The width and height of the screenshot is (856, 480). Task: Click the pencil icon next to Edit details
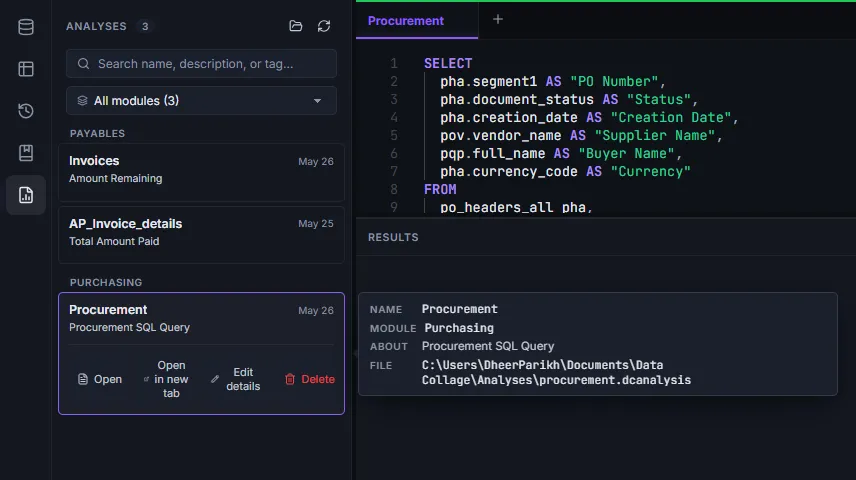coord(215,379)
